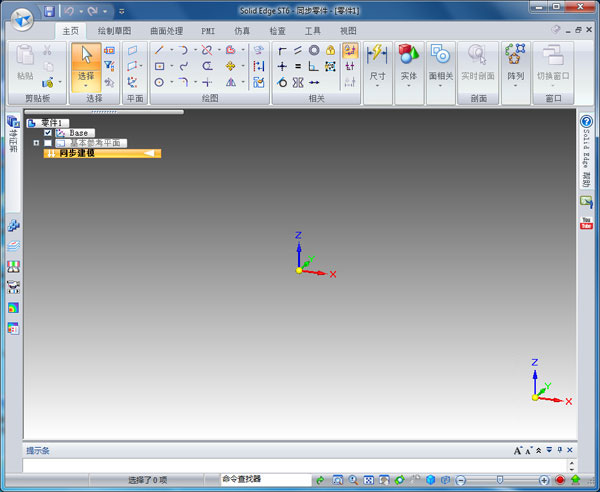Select the 同步建模 tree bar
600x492 pixels.
click(102, 153)
